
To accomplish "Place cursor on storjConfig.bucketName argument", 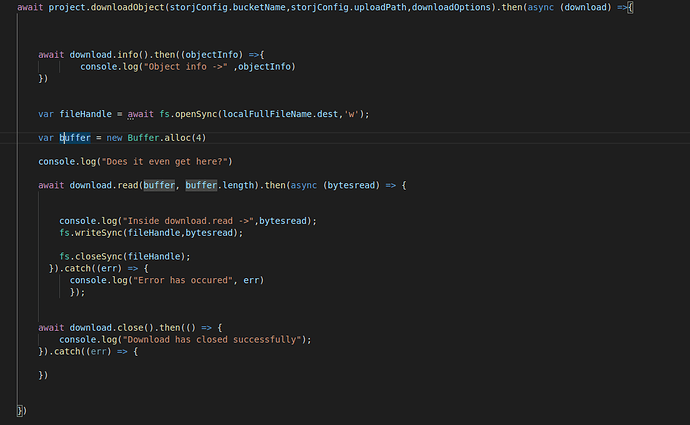I will click(236, 8).
